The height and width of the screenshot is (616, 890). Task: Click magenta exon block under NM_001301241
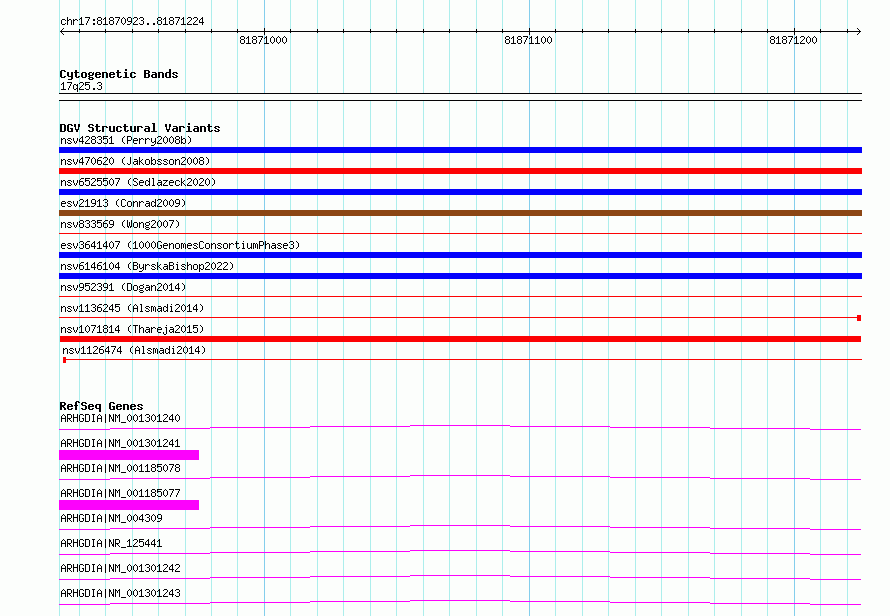coord(129,455)
